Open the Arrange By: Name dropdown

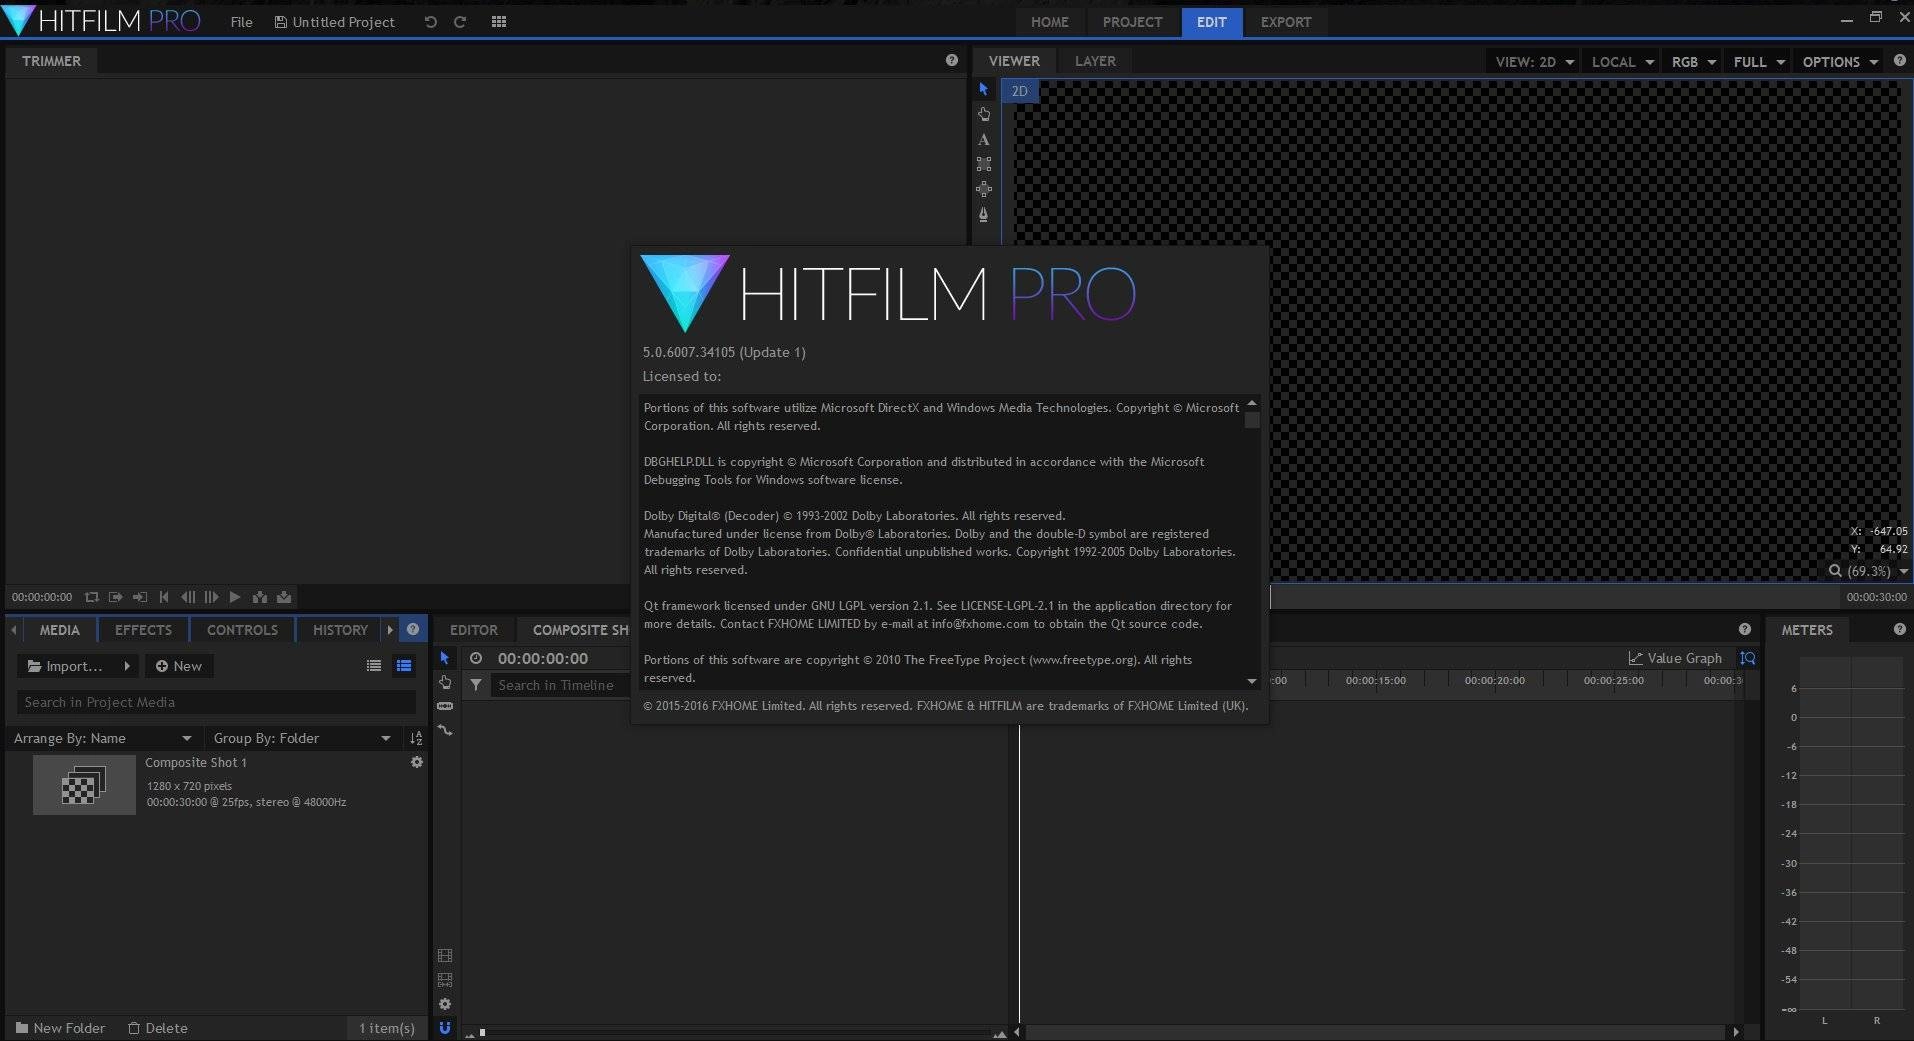click(x=102, y=738)
